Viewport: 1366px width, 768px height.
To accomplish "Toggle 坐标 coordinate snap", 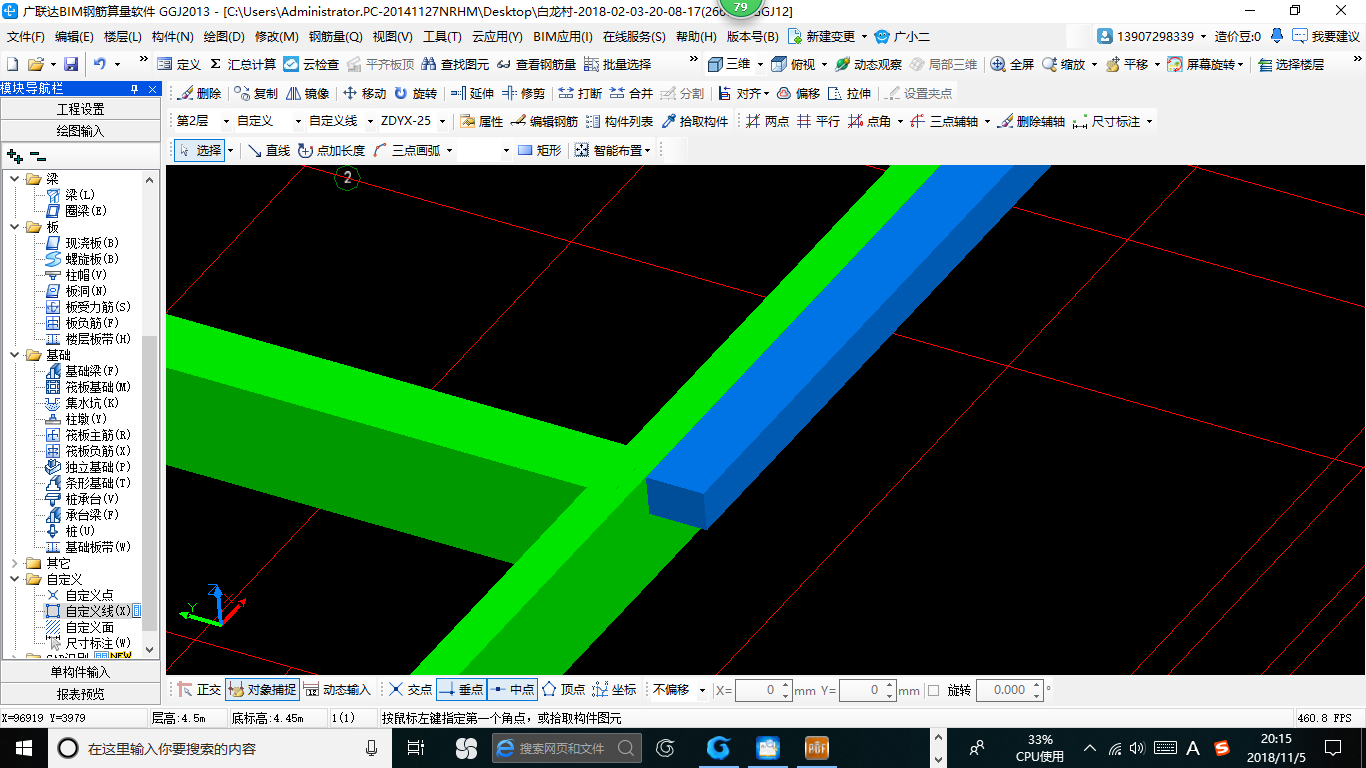I will tap(615, 690).
